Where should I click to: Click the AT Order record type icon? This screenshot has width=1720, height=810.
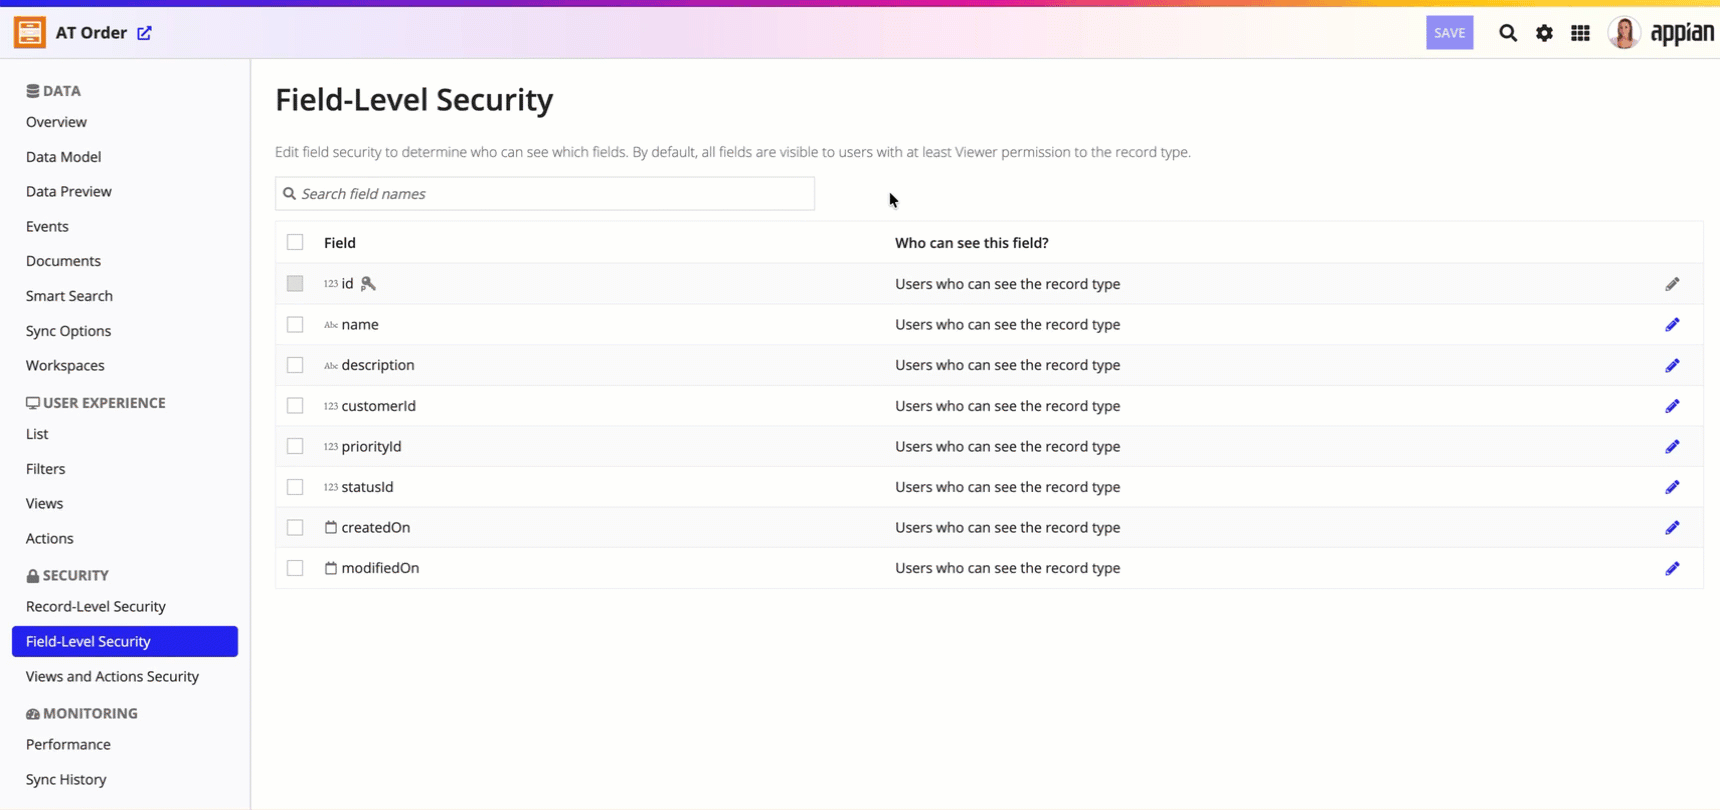(30, 32)
